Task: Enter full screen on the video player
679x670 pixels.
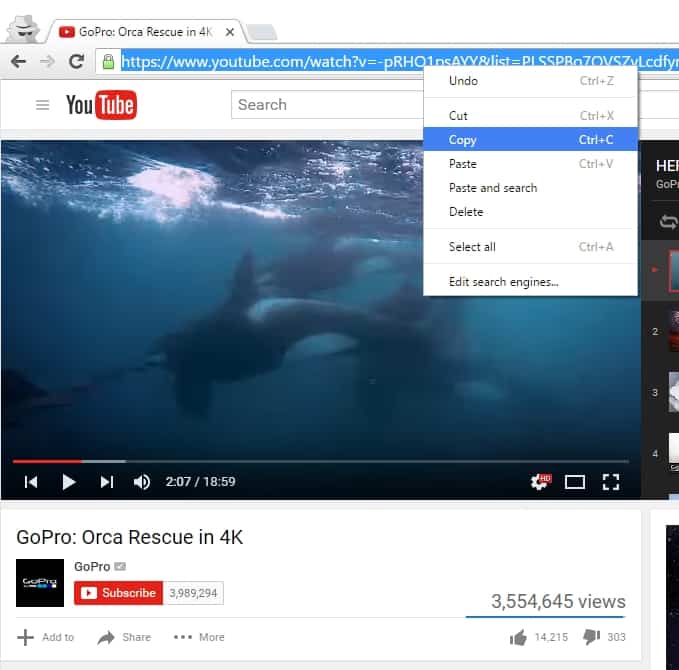Action: point(611,482)
